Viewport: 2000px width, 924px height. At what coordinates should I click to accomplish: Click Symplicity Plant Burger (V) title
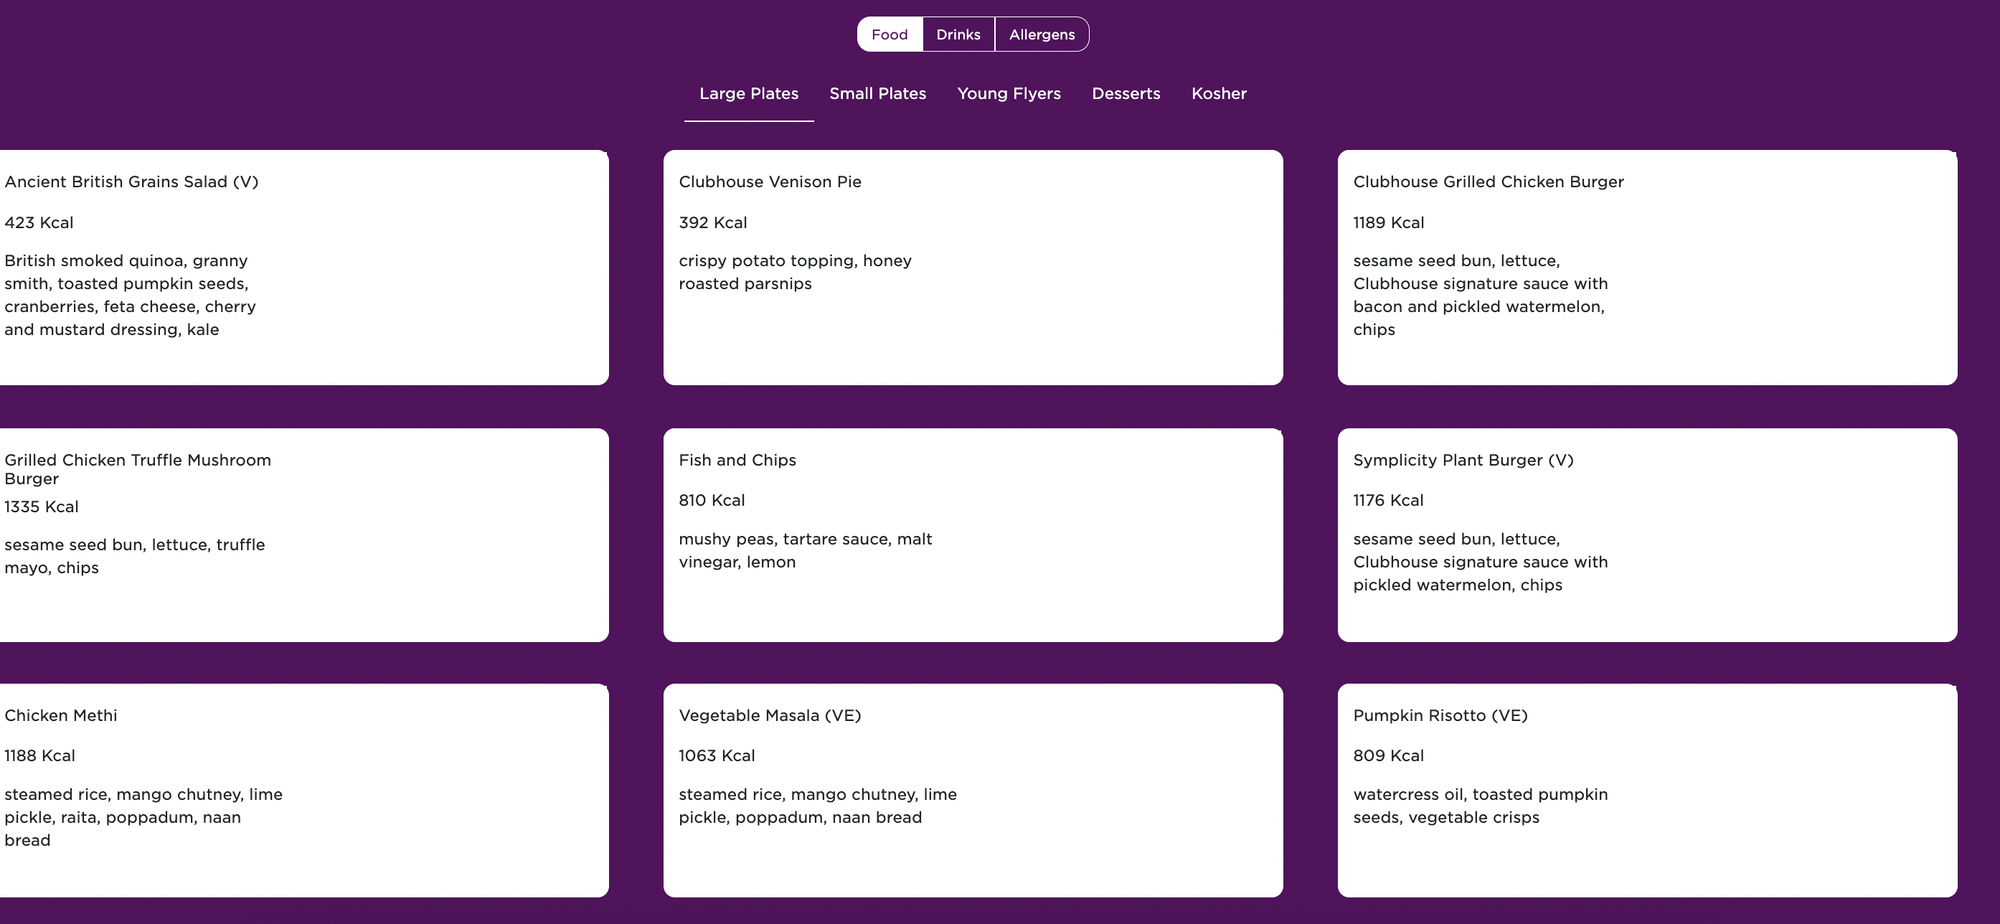[x=1463, y=460]
